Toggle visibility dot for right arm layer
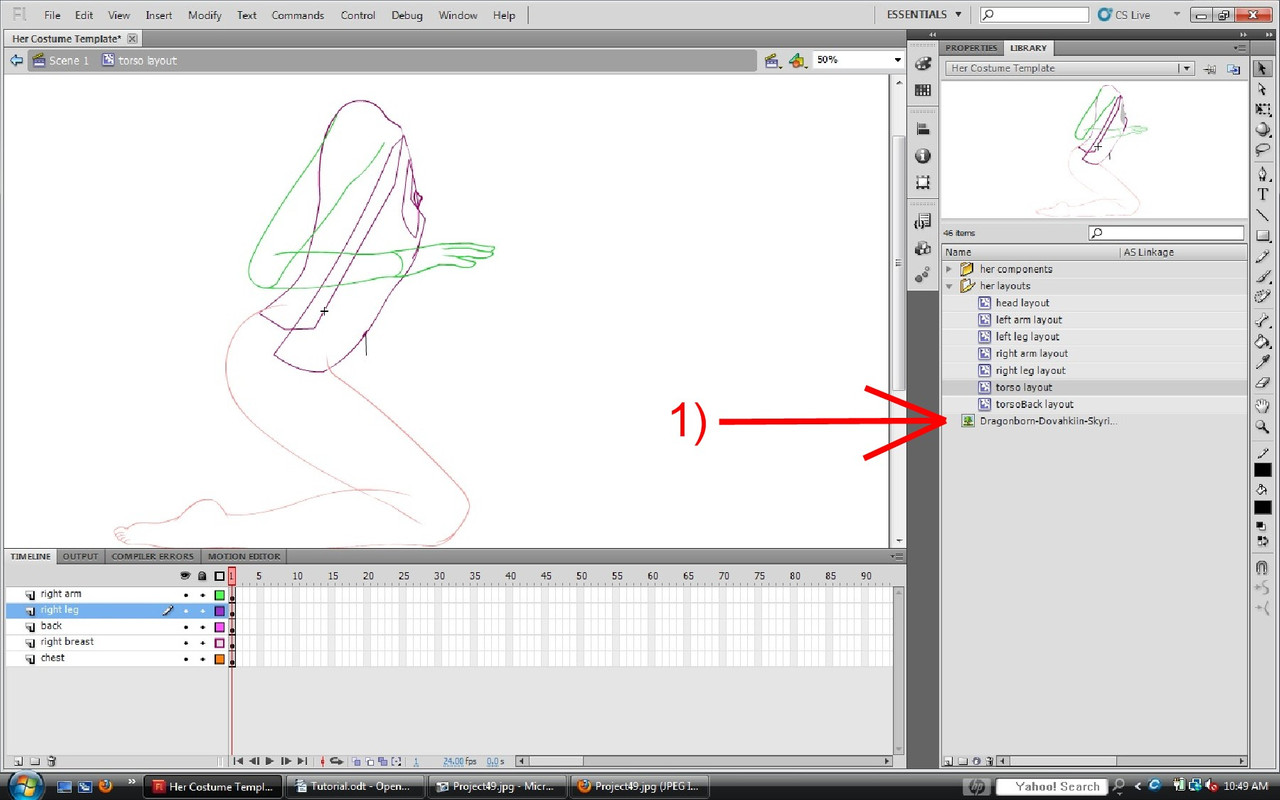 [185, 595]
